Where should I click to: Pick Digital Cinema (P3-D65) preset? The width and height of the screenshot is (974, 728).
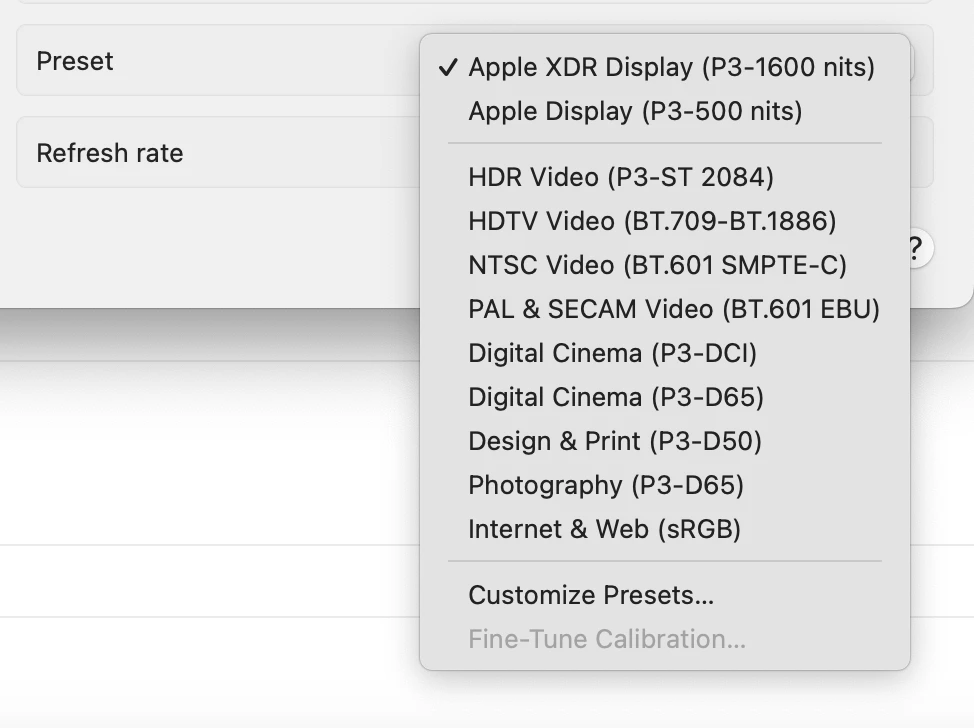click(x=615, y=397)
